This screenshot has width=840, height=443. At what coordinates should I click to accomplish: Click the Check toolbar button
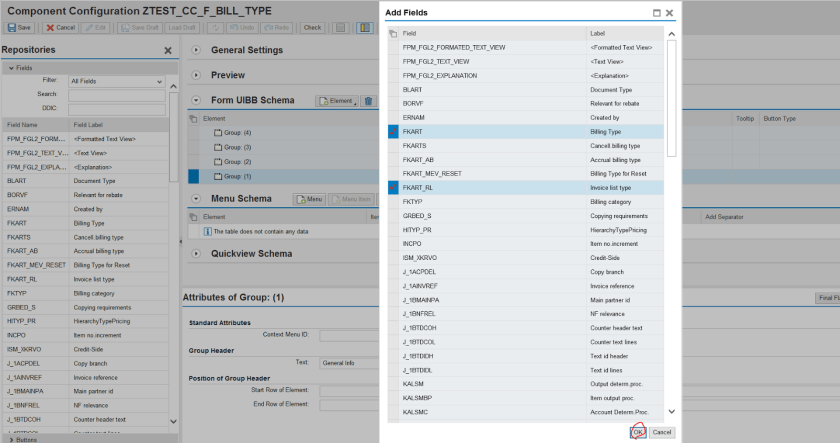coord(312,28)
